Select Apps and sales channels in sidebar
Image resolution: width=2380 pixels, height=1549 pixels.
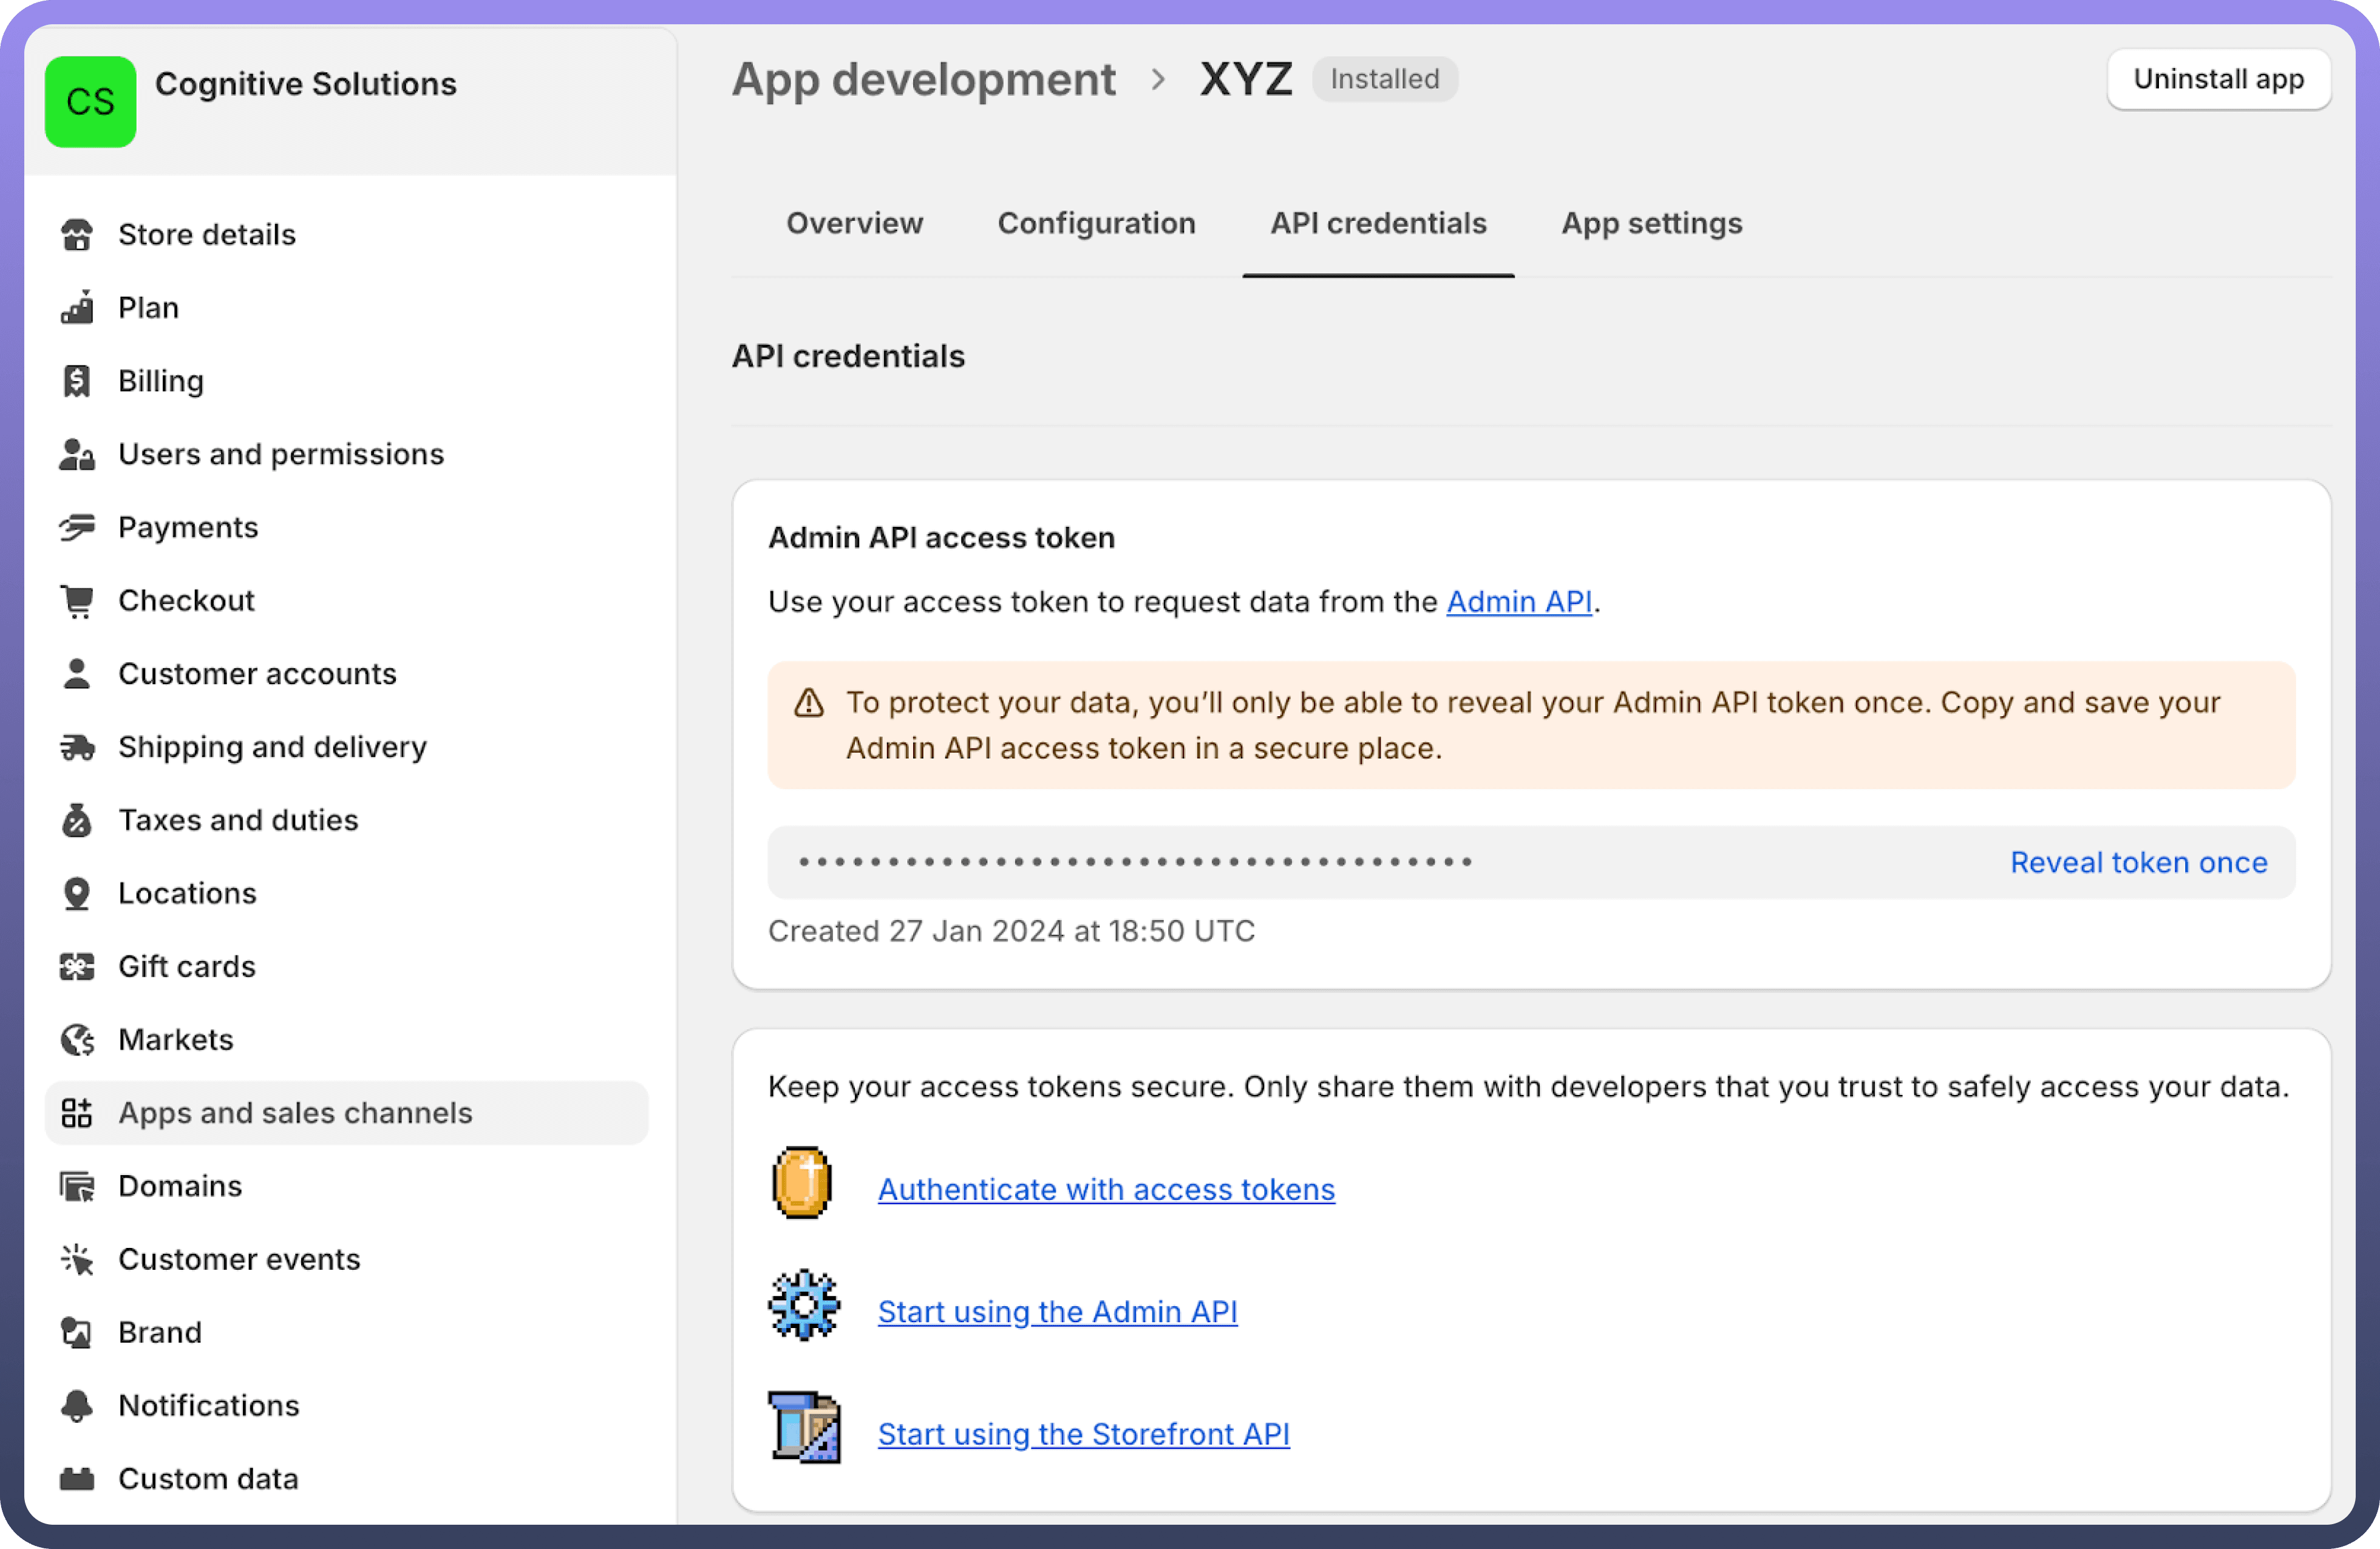click(x=295, y=1113)
